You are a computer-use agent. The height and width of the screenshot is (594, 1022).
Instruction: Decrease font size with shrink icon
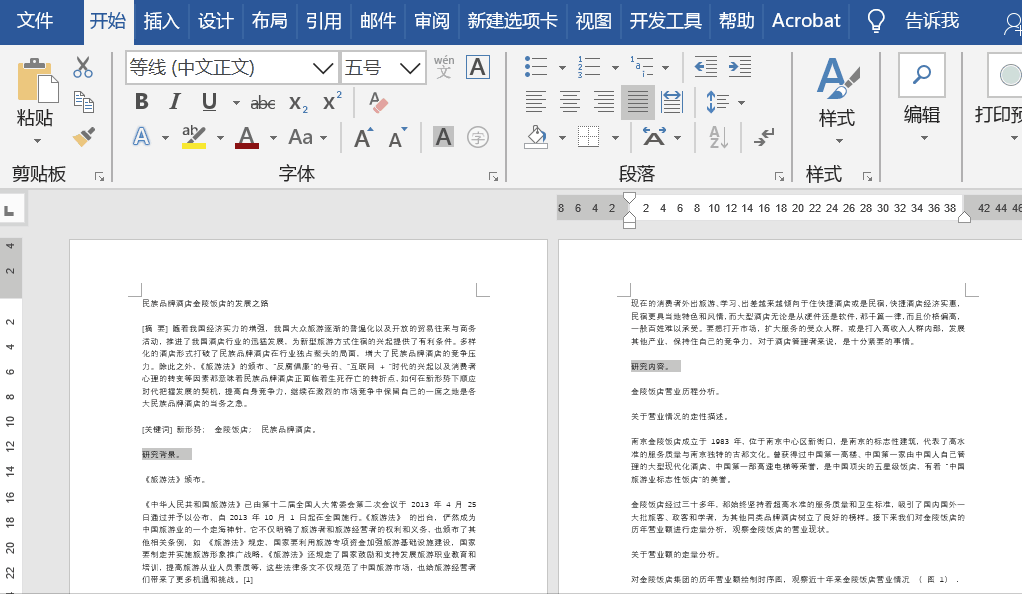click(x=398, y=137)
